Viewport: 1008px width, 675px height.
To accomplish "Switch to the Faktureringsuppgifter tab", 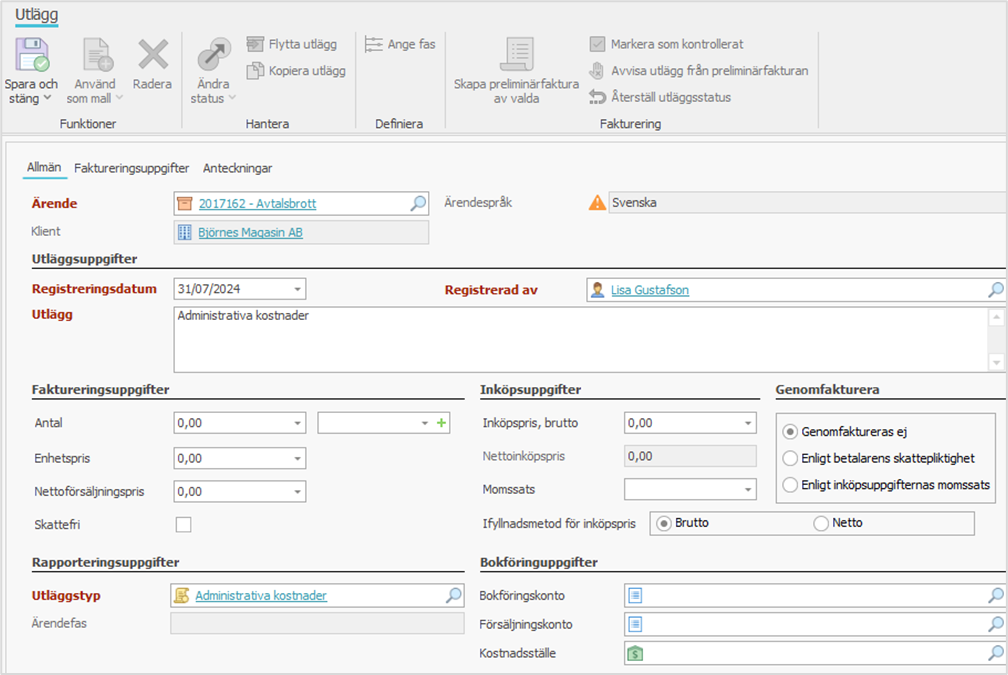I will pos(131,168).
